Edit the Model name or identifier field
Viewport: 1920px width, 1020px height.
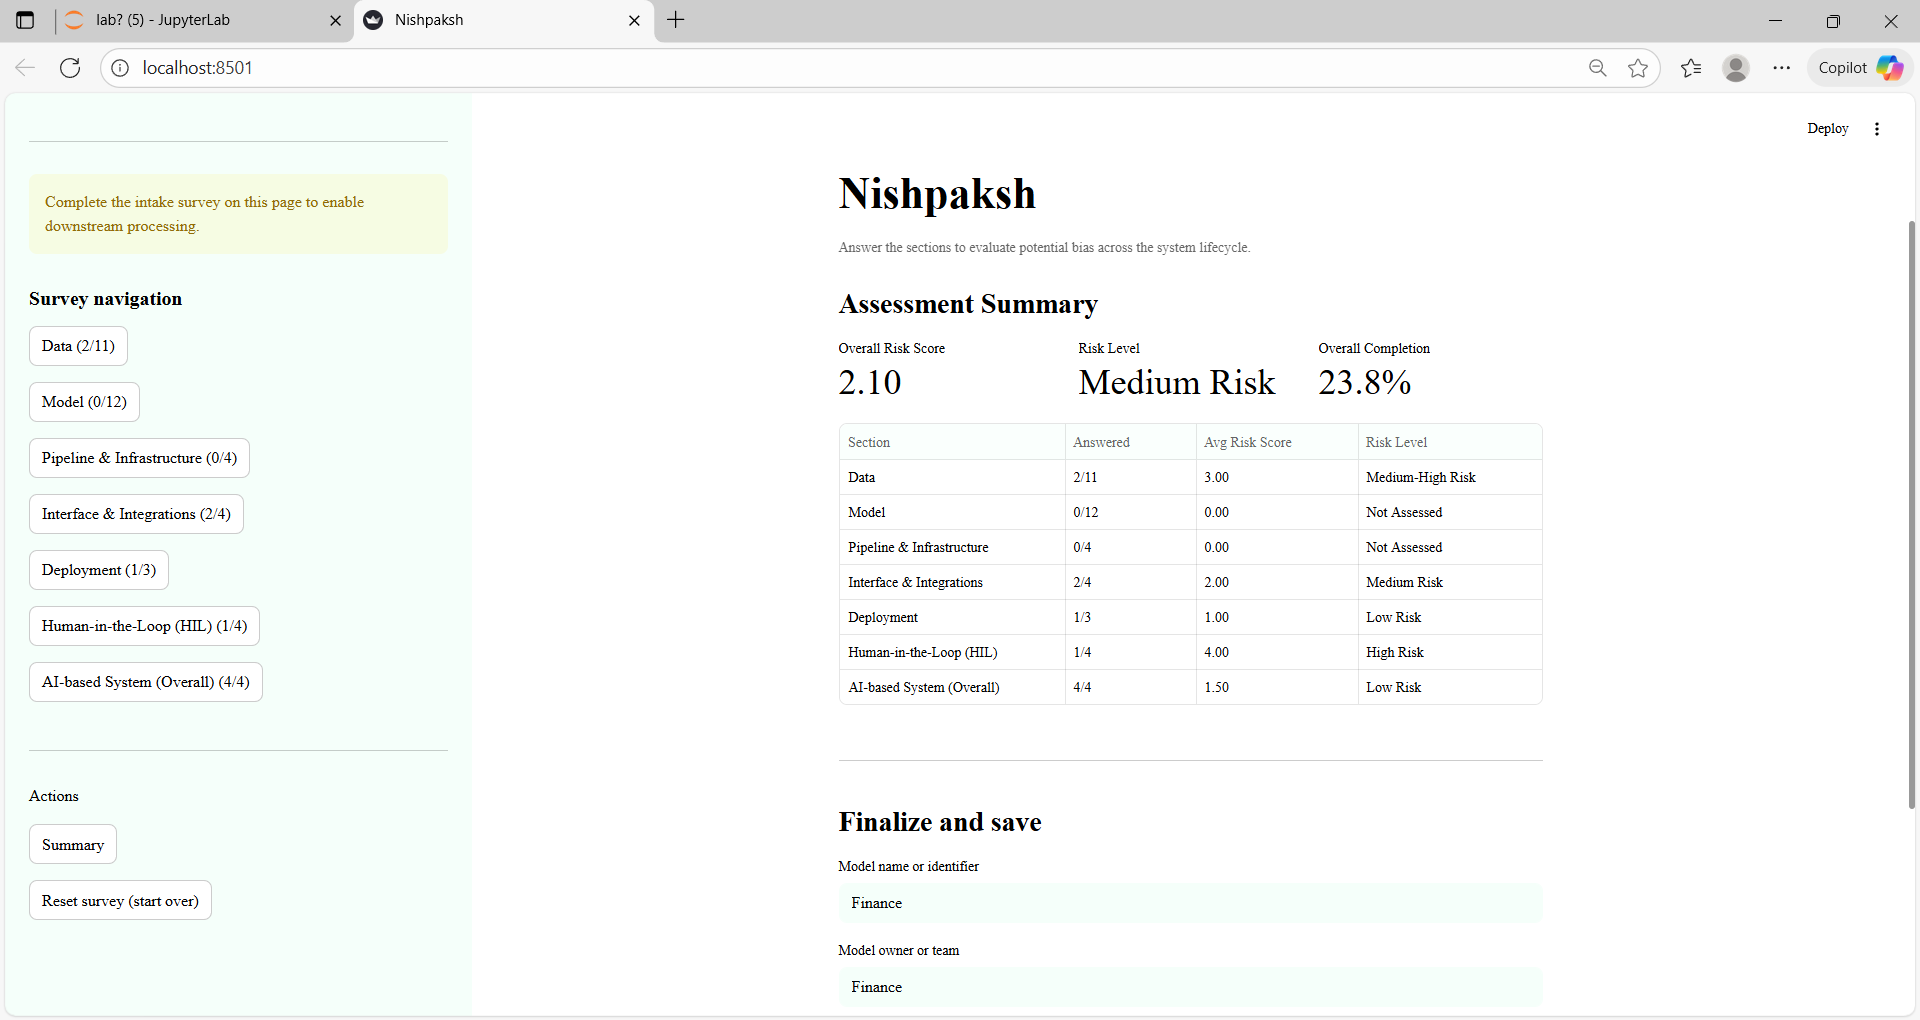(1190, 903)
